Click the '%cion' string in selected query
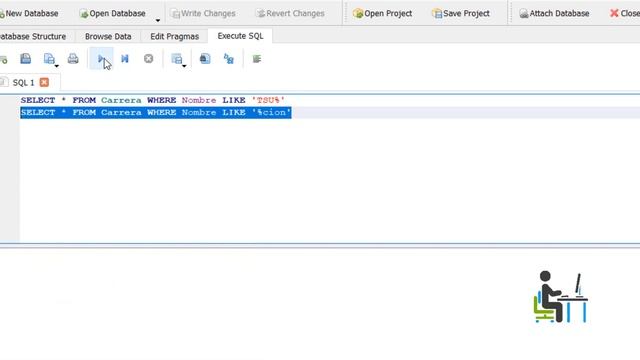 point(271,112)
